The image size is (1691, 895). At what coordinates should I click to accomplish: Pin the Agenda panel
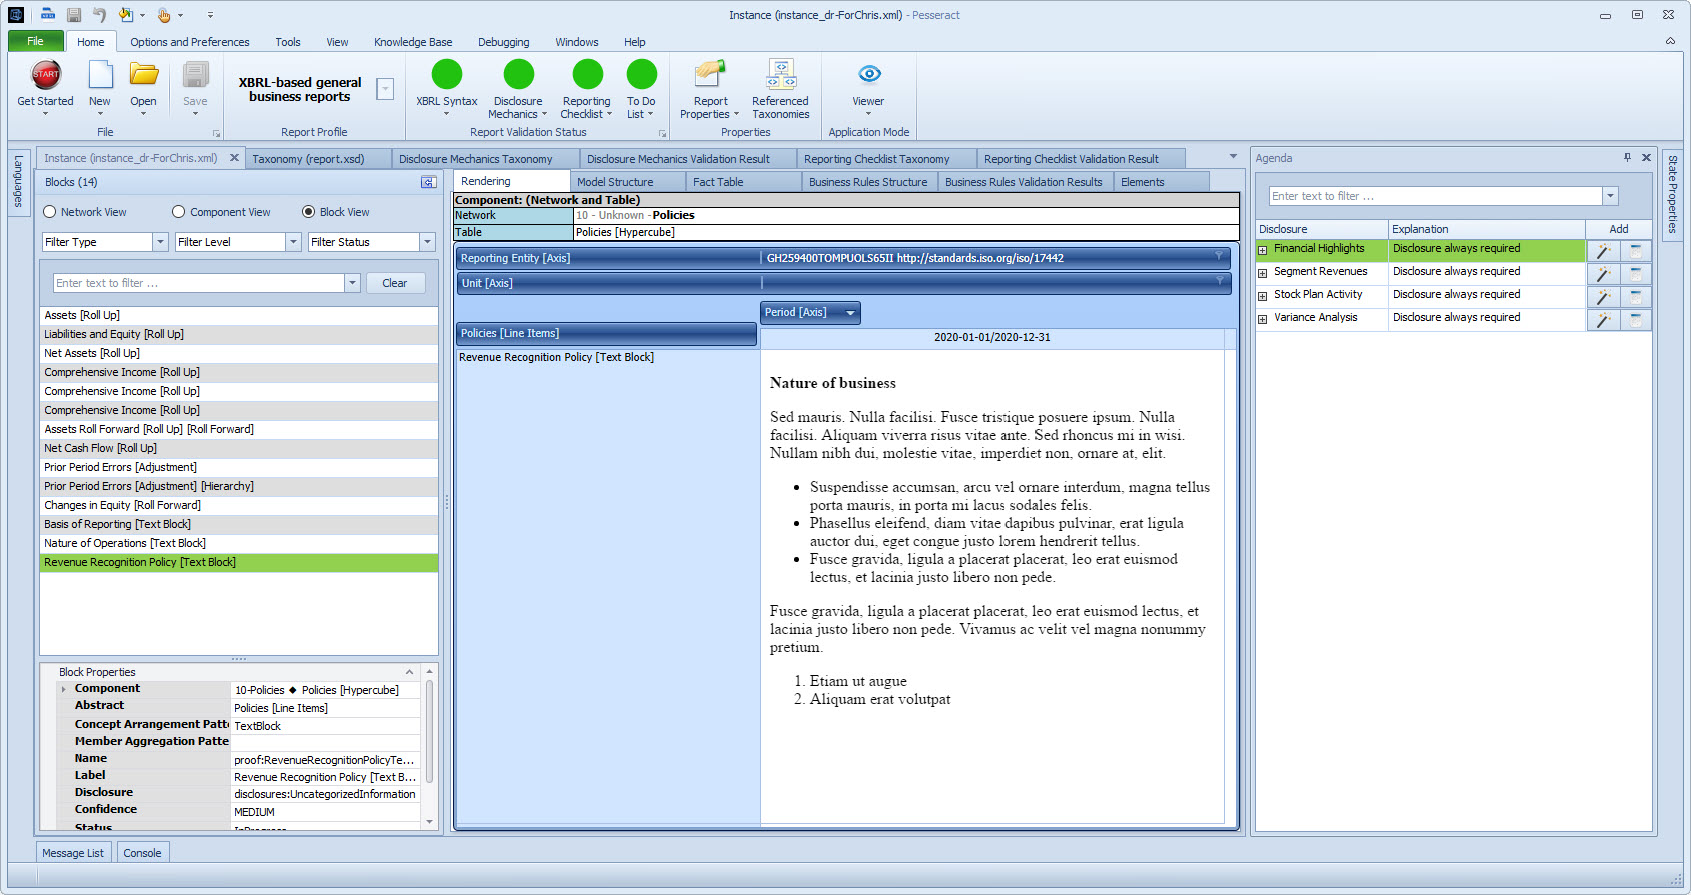point(1627,157)
